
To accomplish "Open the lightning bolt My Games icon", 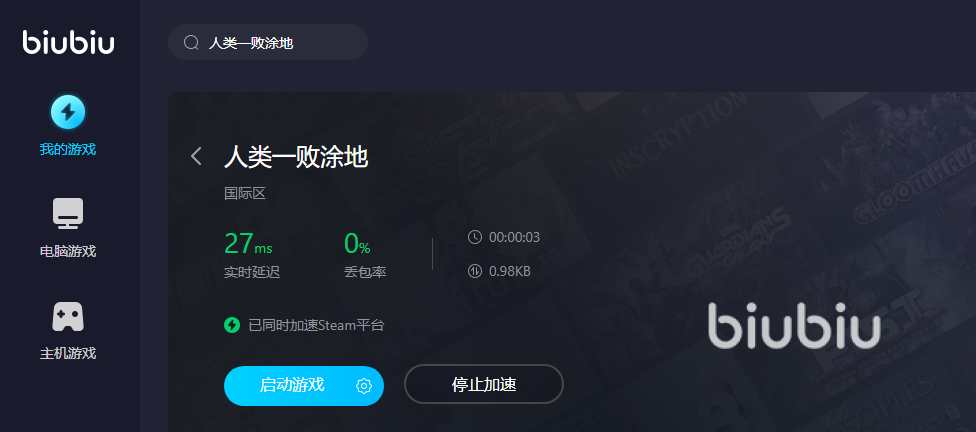I will 68,112.
